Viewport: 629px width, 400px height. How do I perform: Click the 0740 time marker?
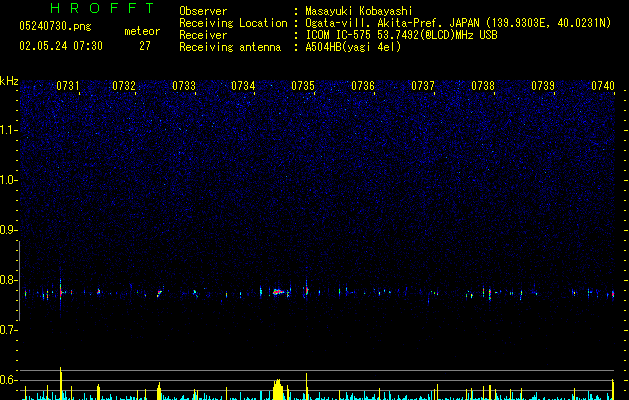pyautogui.click(x=603, y=86)
